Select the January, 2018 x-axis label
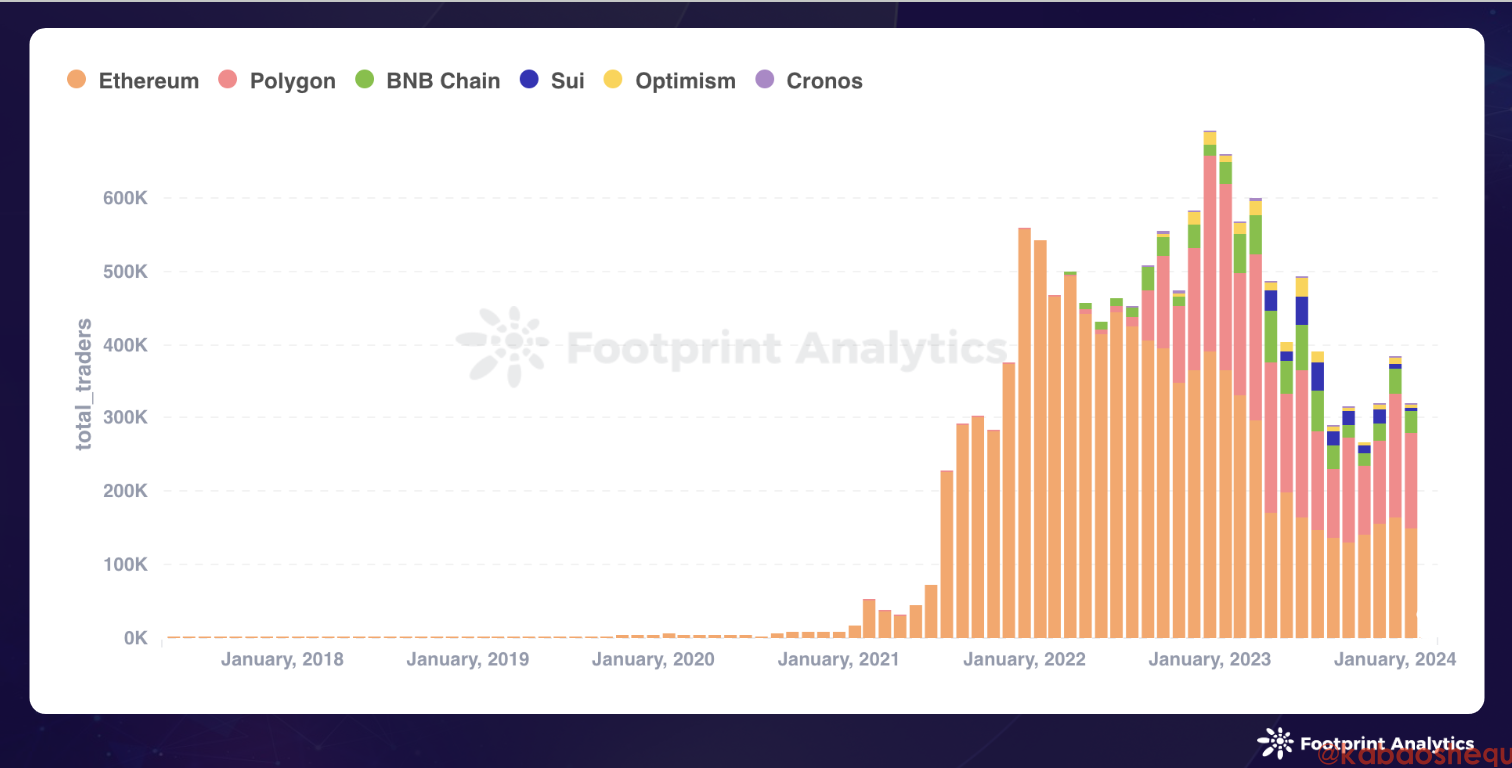Screen dimensions: 1512x768 pyautogui.click(x=282, y=660)
